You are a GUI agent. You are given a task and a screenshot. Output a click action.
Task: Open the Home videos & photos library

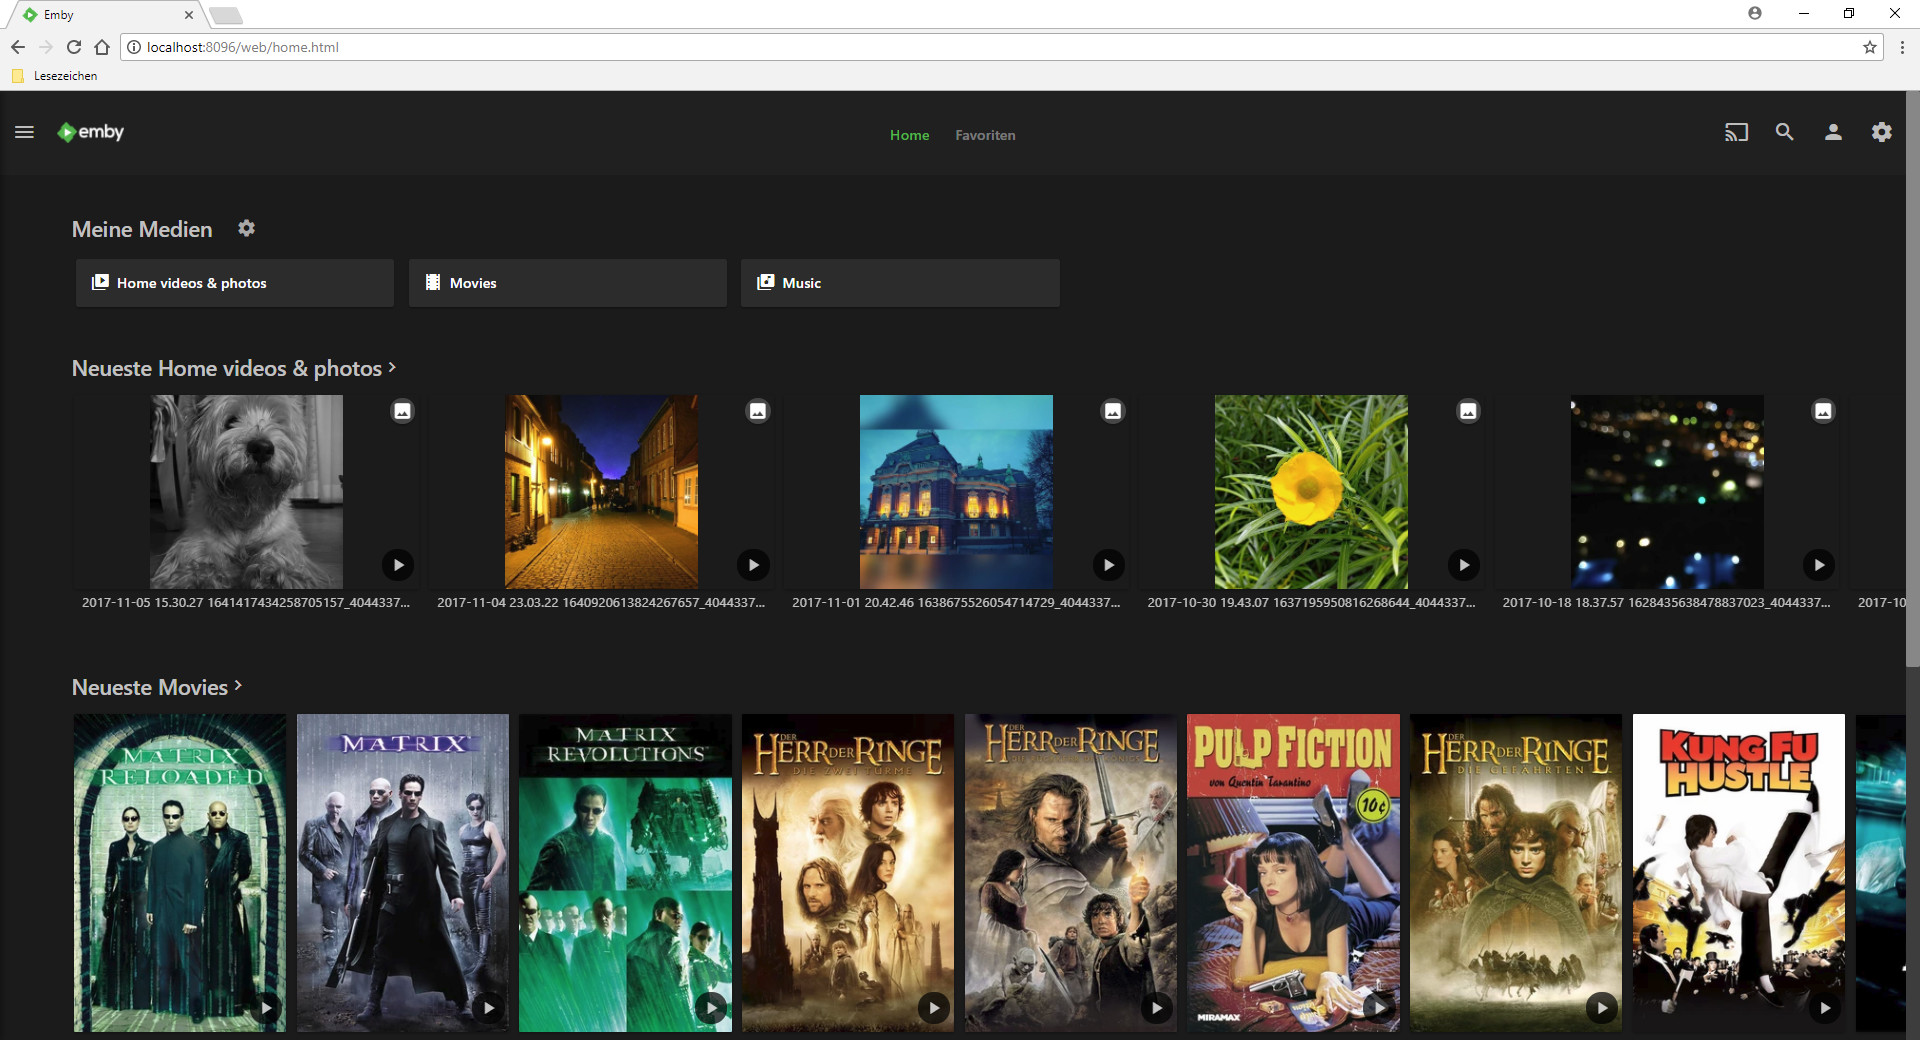[235, 283]
